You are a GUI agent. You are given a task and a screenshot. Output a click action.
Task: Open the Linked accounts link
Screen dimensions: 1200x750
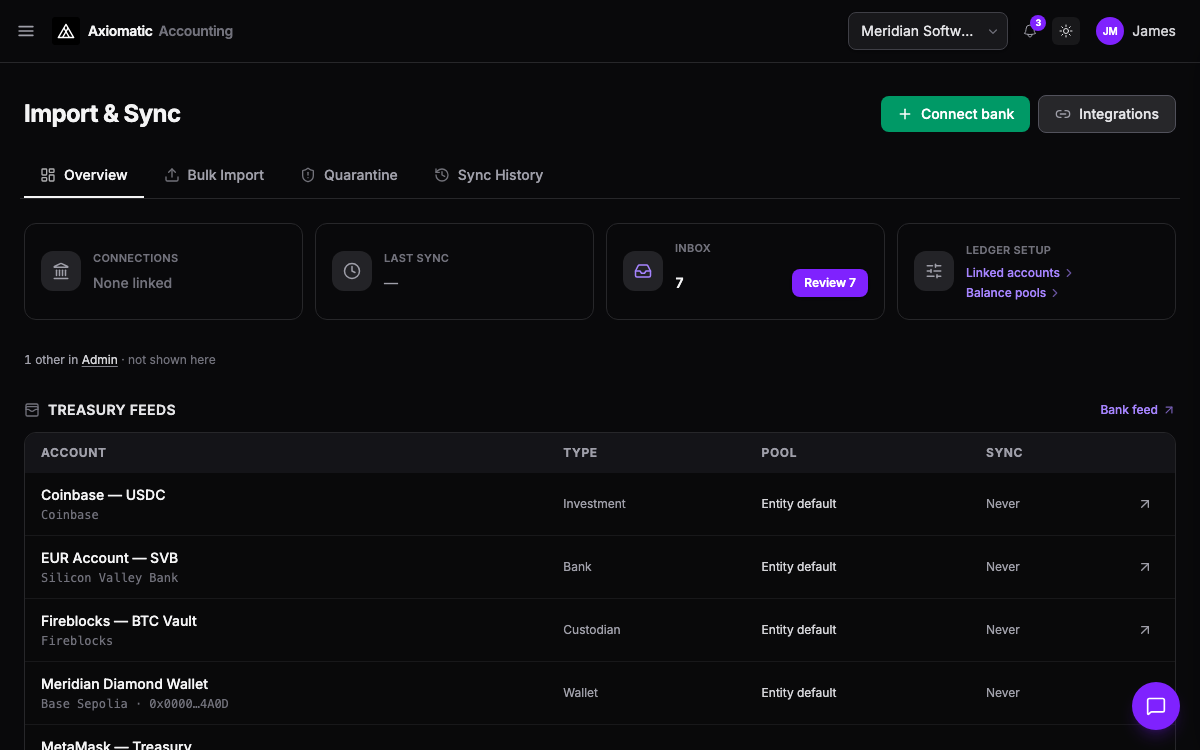pos(1019,273)
